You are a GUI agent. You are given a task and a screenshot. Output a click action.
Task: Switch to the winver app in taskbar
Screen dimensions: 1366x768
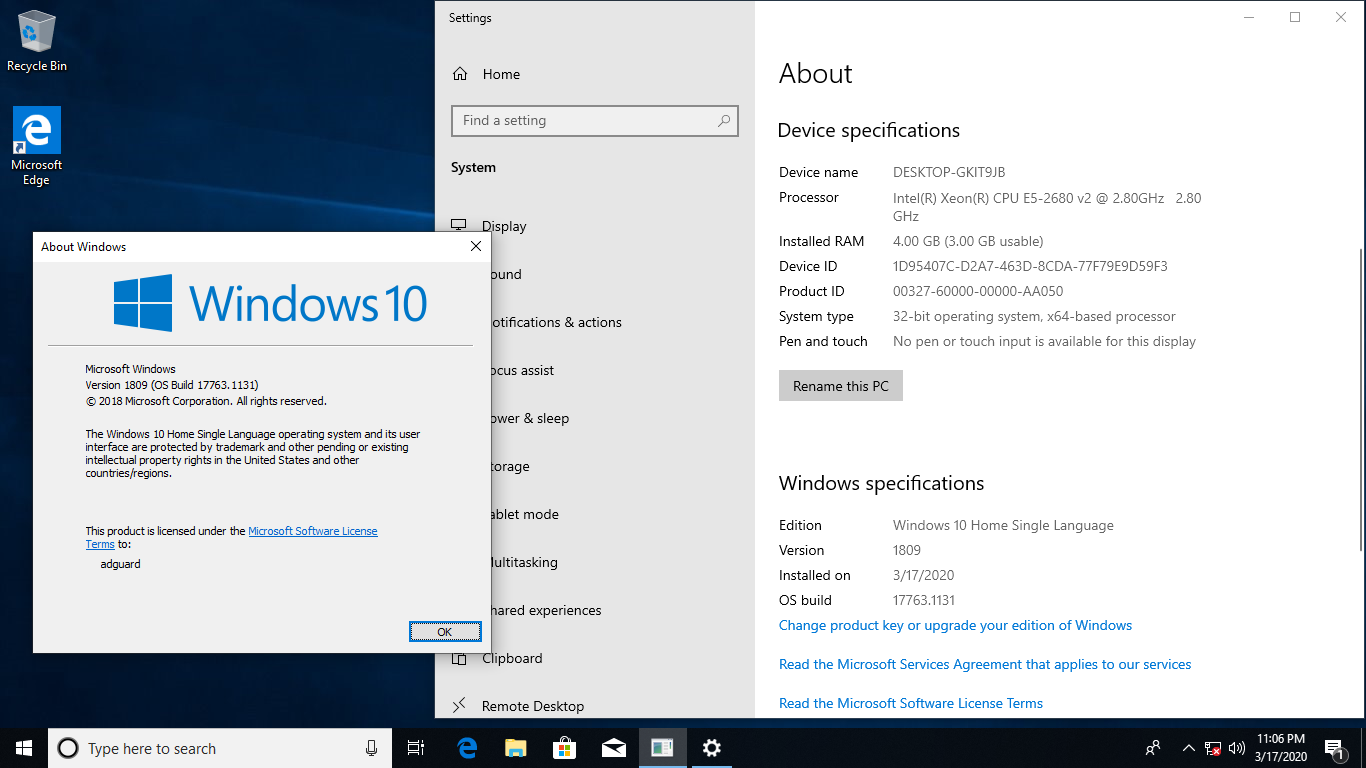click(662, 748)
